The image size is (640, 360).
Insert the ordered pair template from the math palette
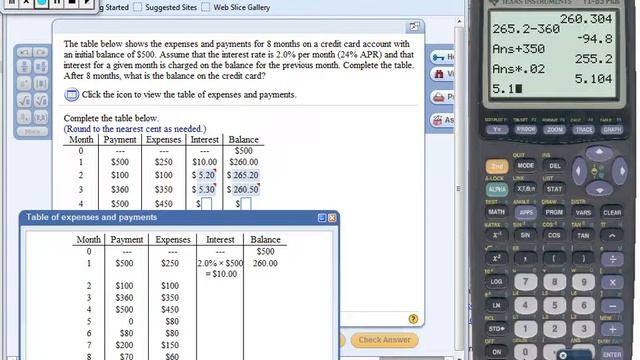(40, 117)
